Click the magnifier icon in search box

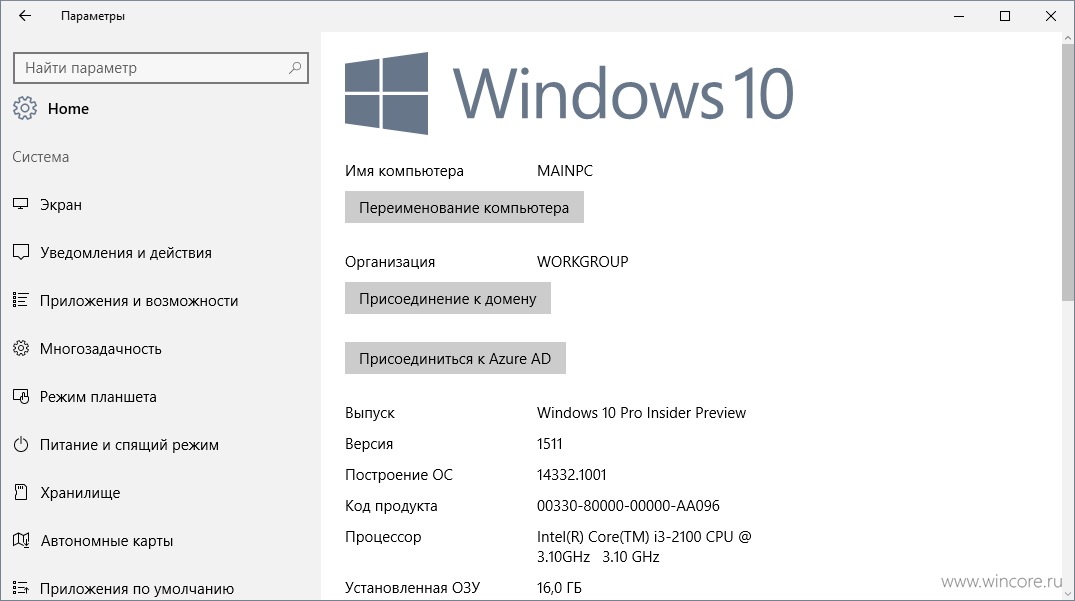point(295,68)
